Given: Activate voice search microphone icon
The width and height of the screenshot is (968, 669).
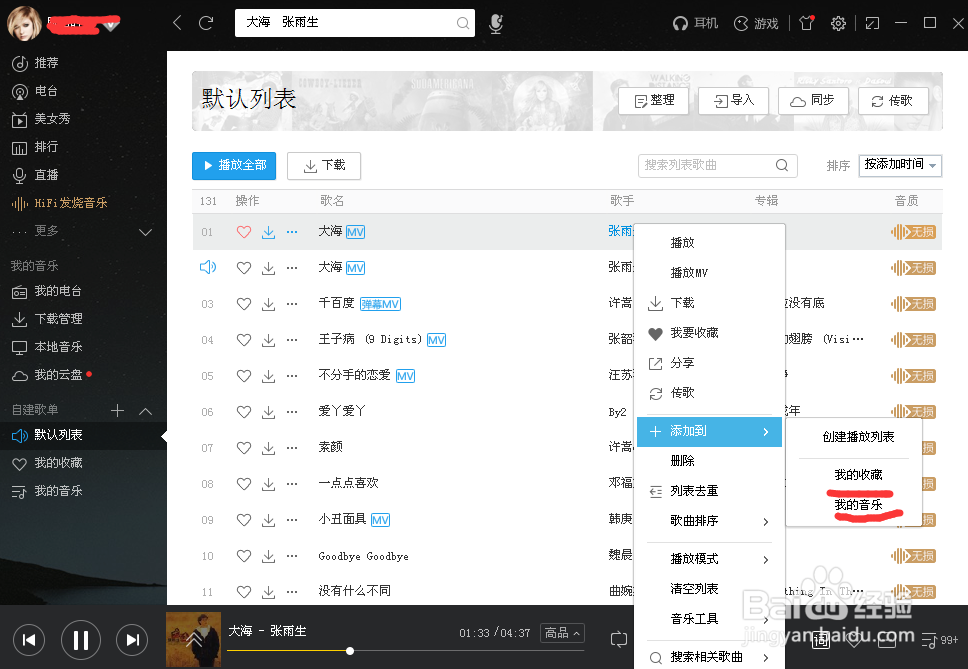Looking at the screenshot, I should [x=496, y=23].
